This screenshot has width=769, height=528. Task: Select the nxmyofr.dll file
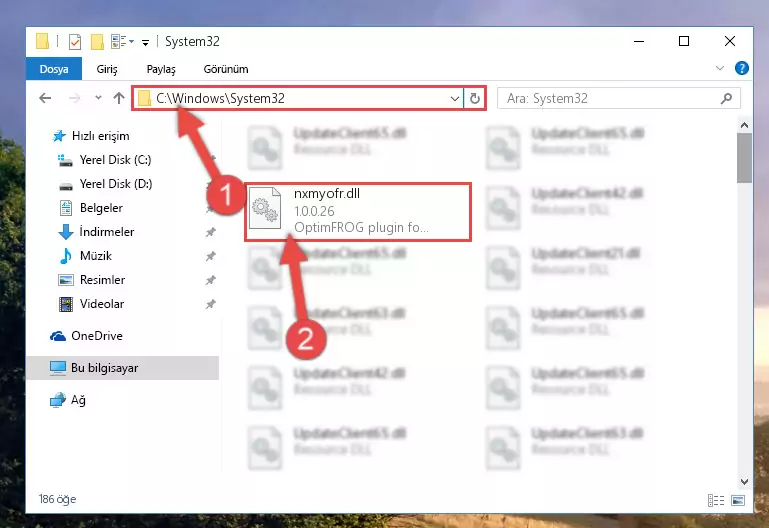(x=358, y=212)
